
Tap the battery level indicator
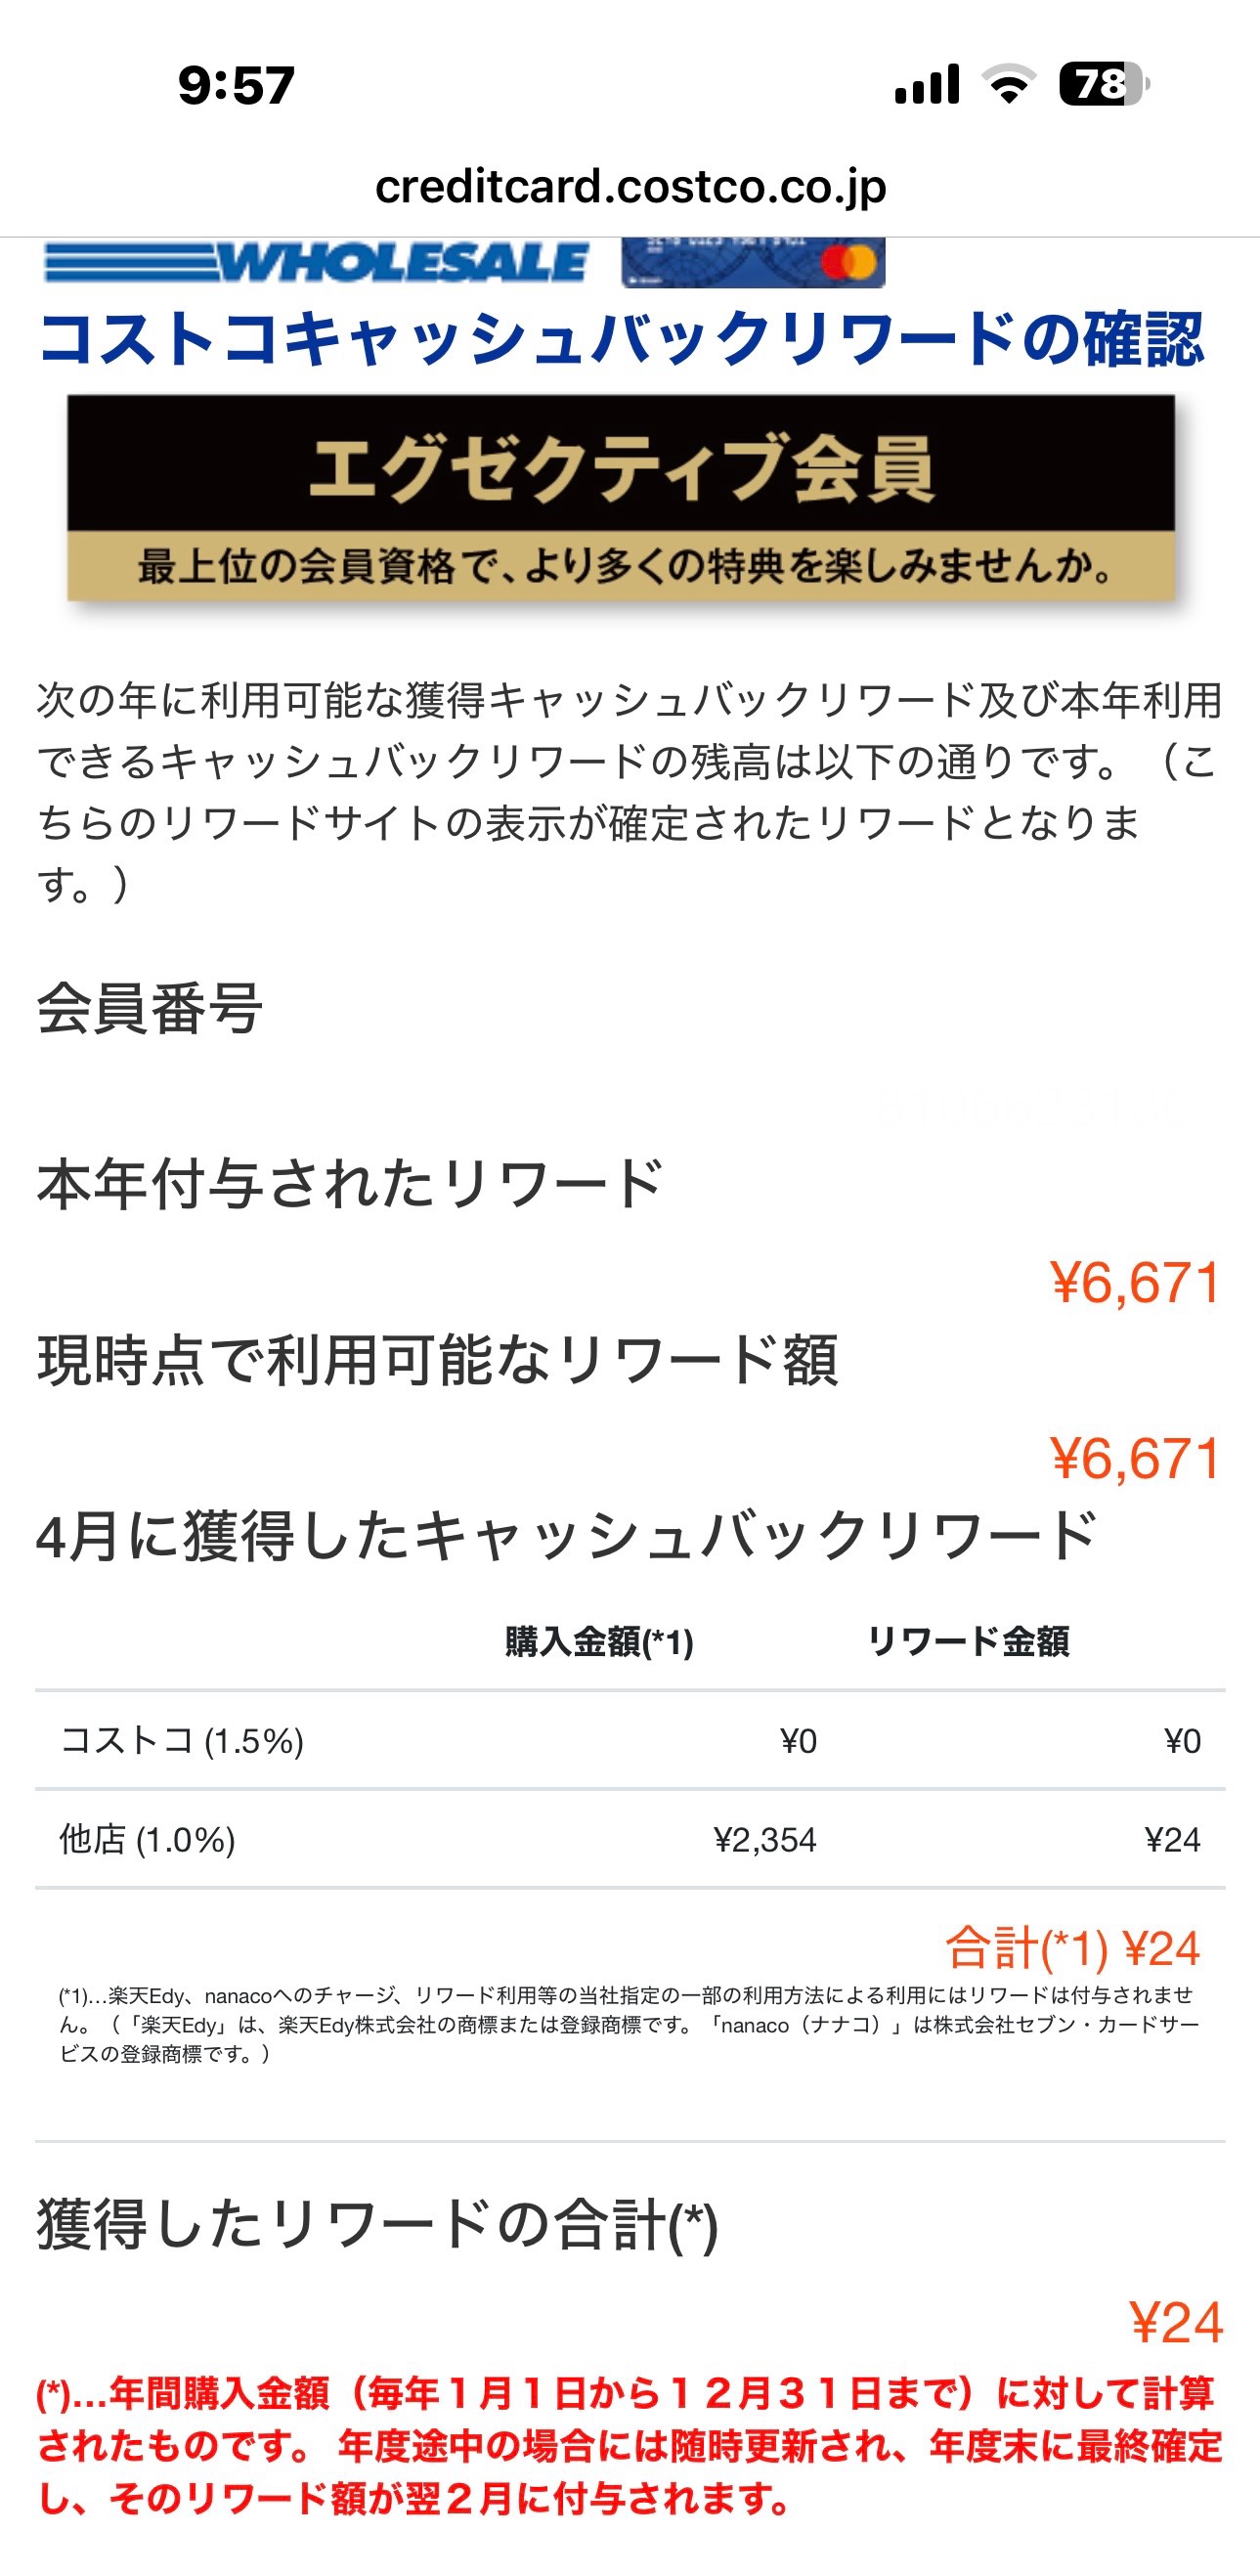coord(1104,84)
